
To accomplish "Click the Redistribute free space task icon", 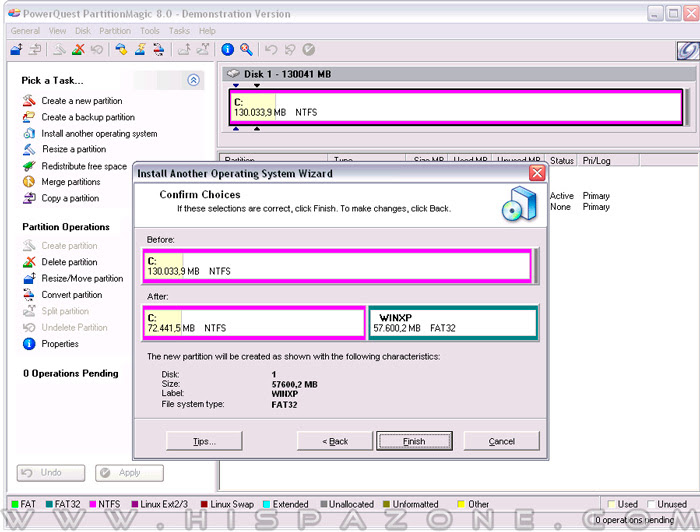I will coord(29,166).
